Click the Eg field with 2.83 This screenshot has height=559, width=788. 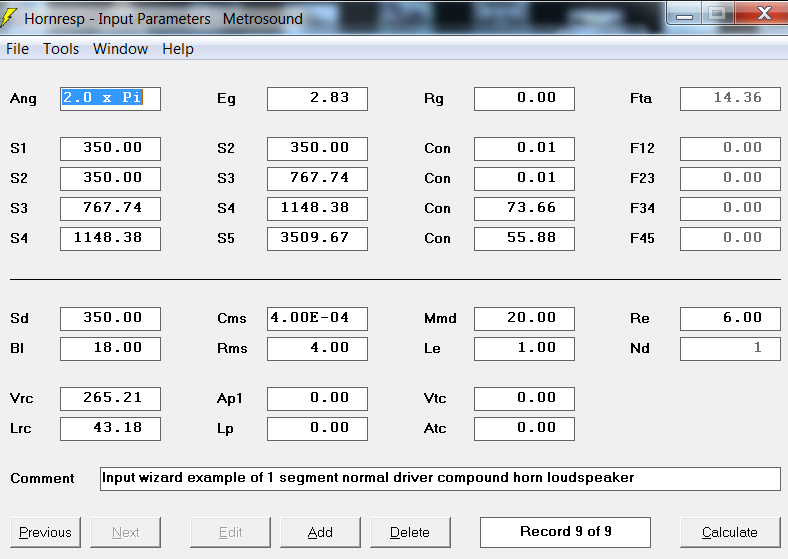[318, 99]
